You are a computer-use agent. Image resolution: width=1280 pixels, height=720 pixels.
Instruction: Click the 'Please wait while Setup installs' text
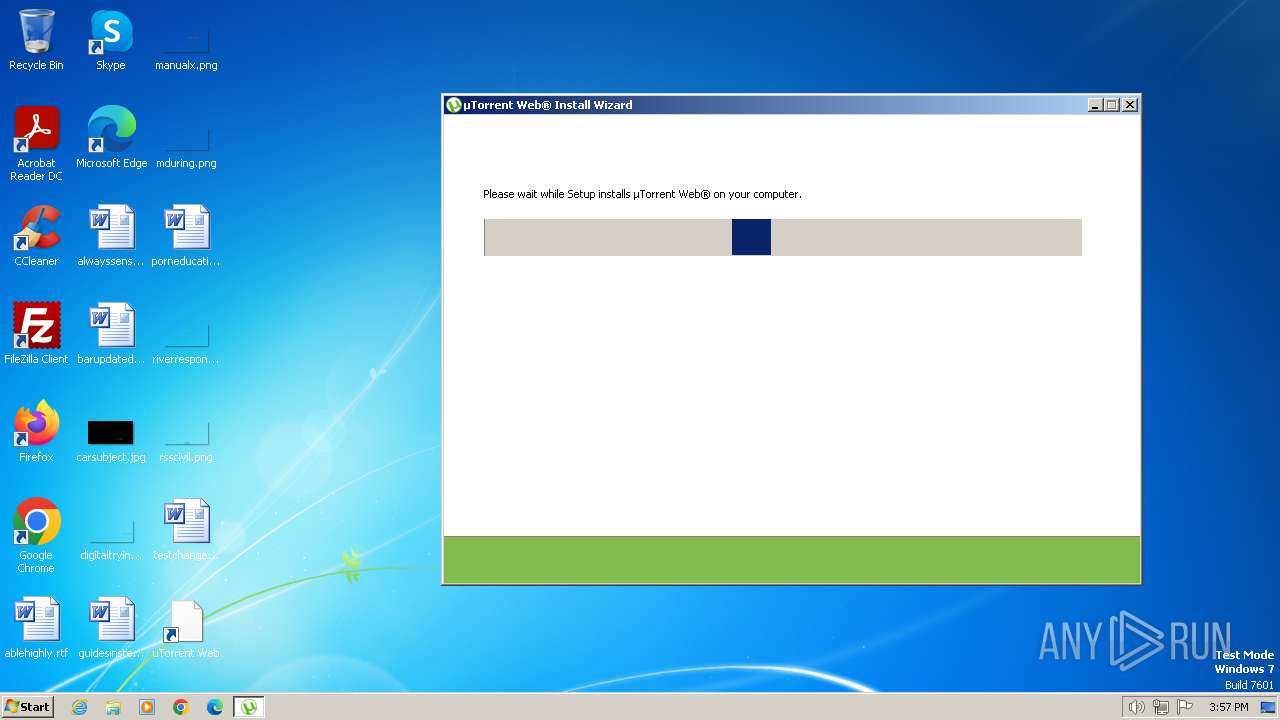[642, 194]
